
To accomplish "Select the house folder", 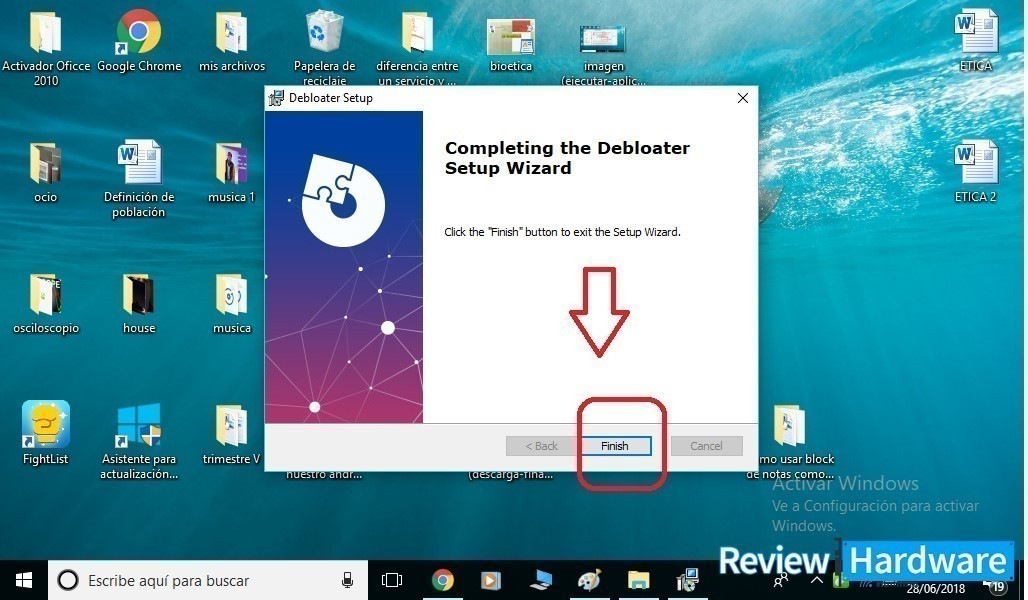I will point(139,303).
